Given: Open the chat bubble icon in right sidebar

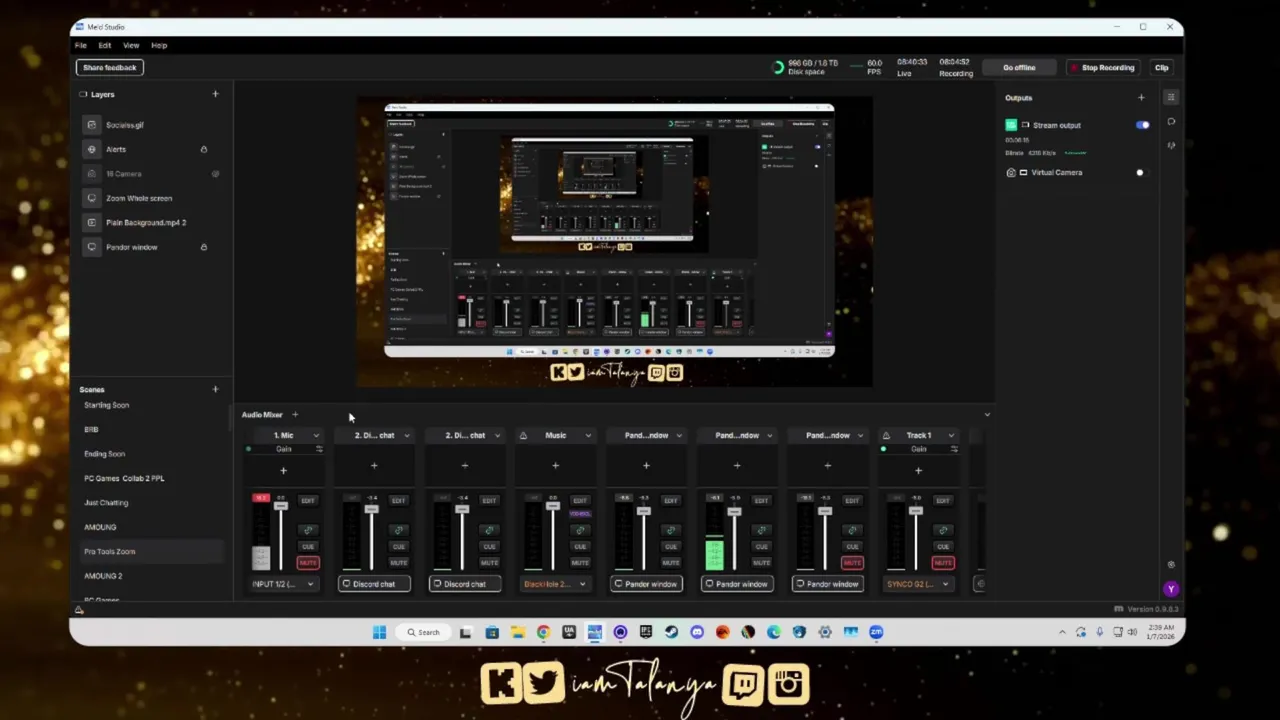Looking at the screenshot, I should [1171, 122].
